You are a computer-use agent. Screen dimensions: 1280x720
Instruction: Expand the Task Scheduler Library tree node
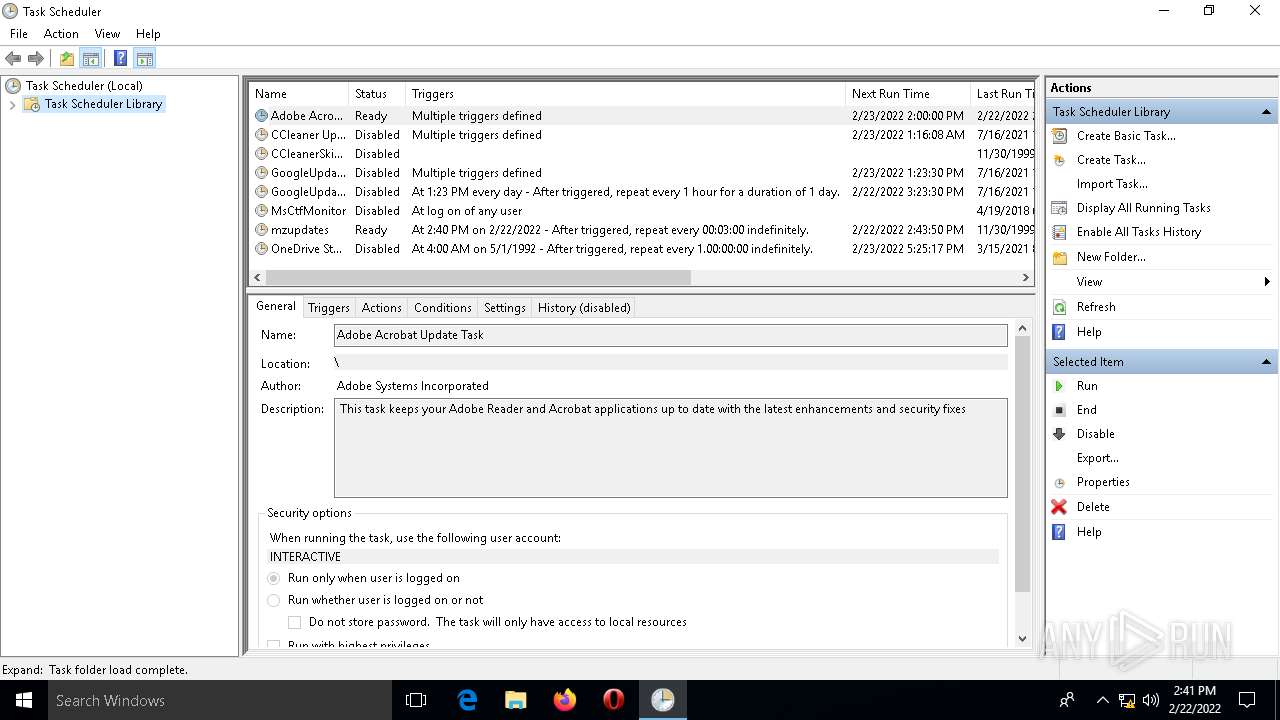[x=12, y=104]
